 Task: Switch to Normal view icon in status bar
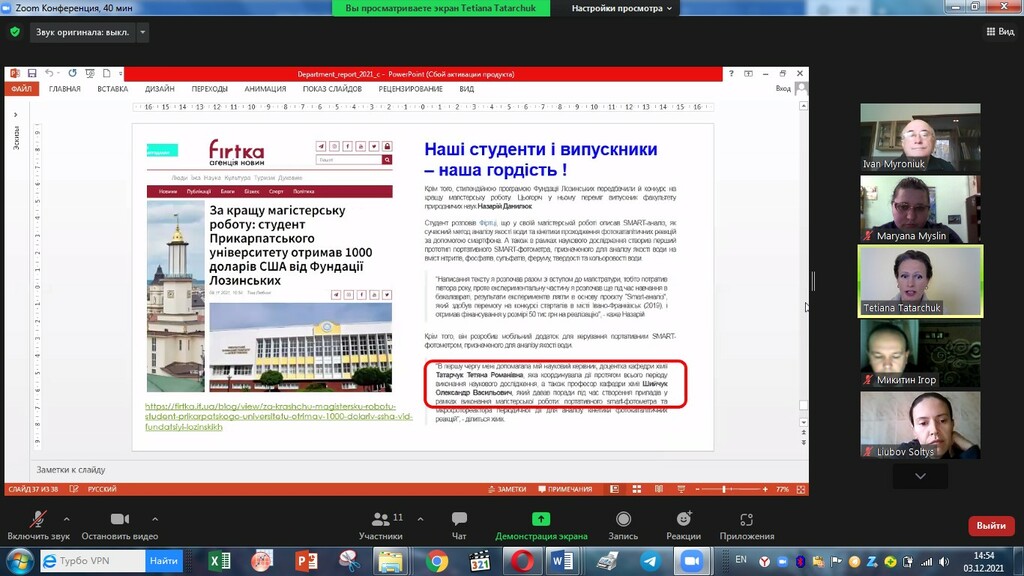pyautogui.click(x=615, y=489)
